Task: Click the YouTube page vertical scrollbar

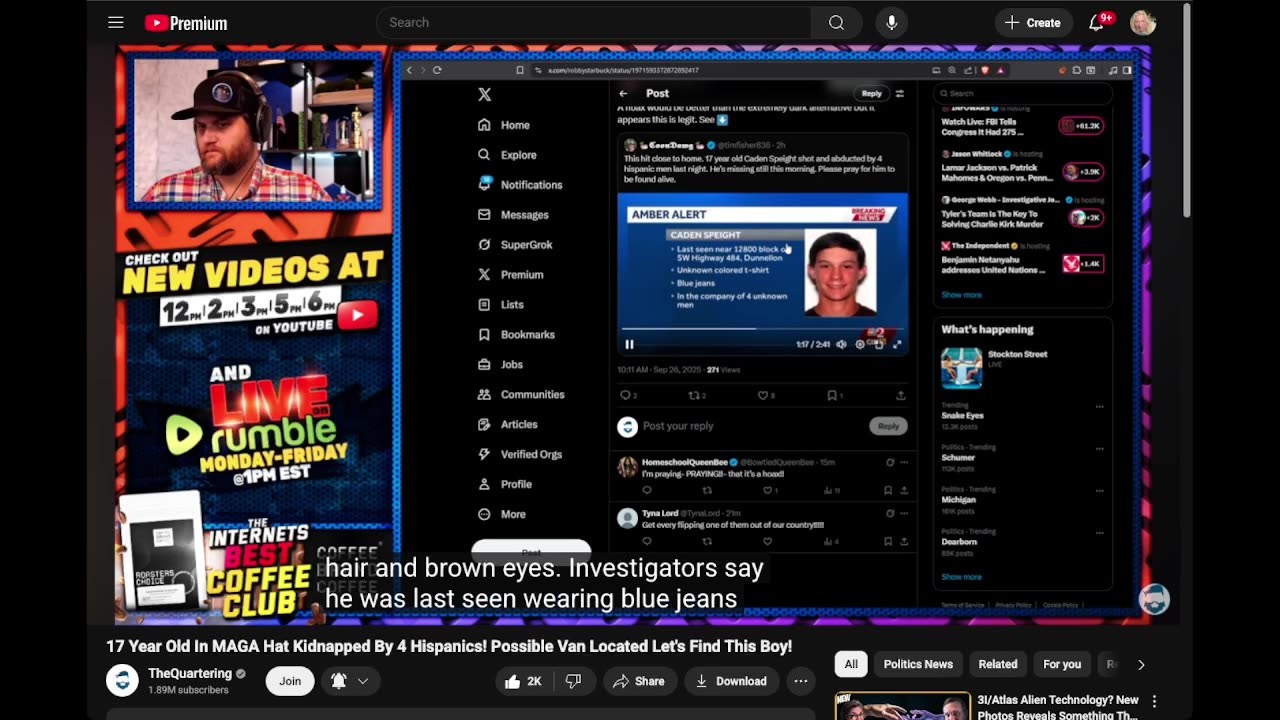Action: (x=1186, y=110)
